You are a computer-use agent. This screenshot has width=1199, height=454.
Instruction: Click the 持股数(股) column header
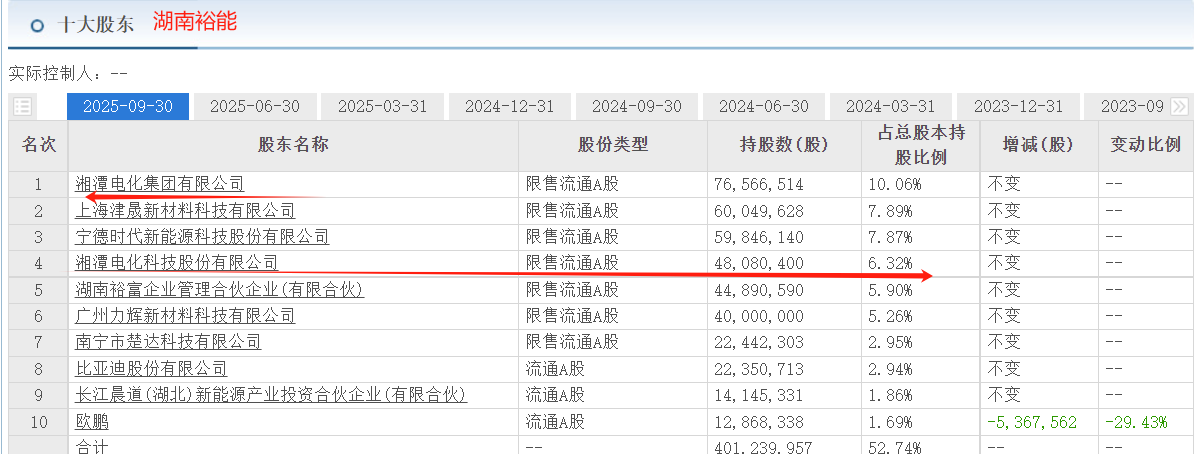click(x=784, y=145)
